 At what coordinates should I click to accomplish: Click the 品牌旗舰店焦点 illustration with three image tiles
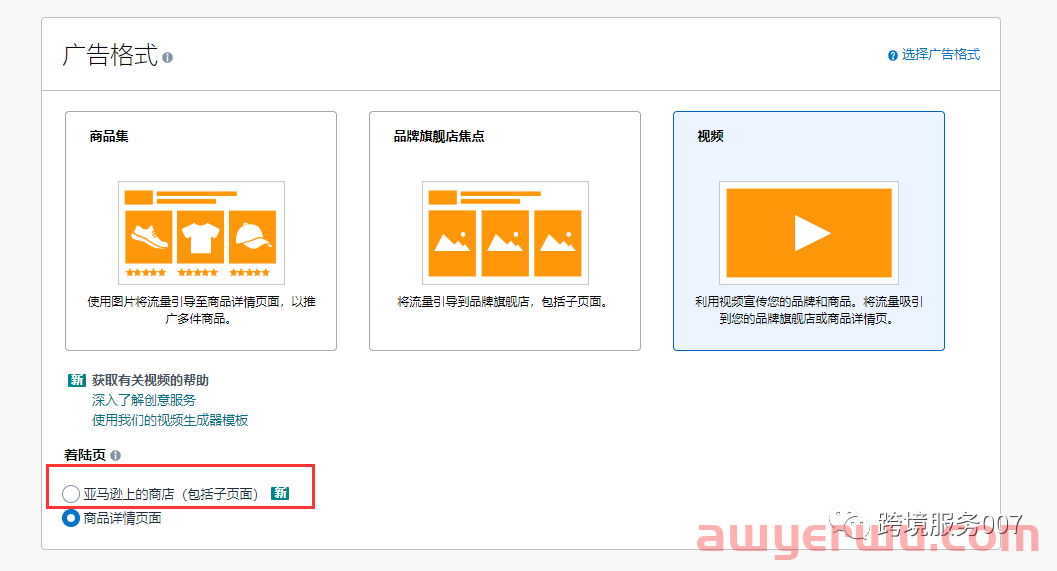point(505,233)
